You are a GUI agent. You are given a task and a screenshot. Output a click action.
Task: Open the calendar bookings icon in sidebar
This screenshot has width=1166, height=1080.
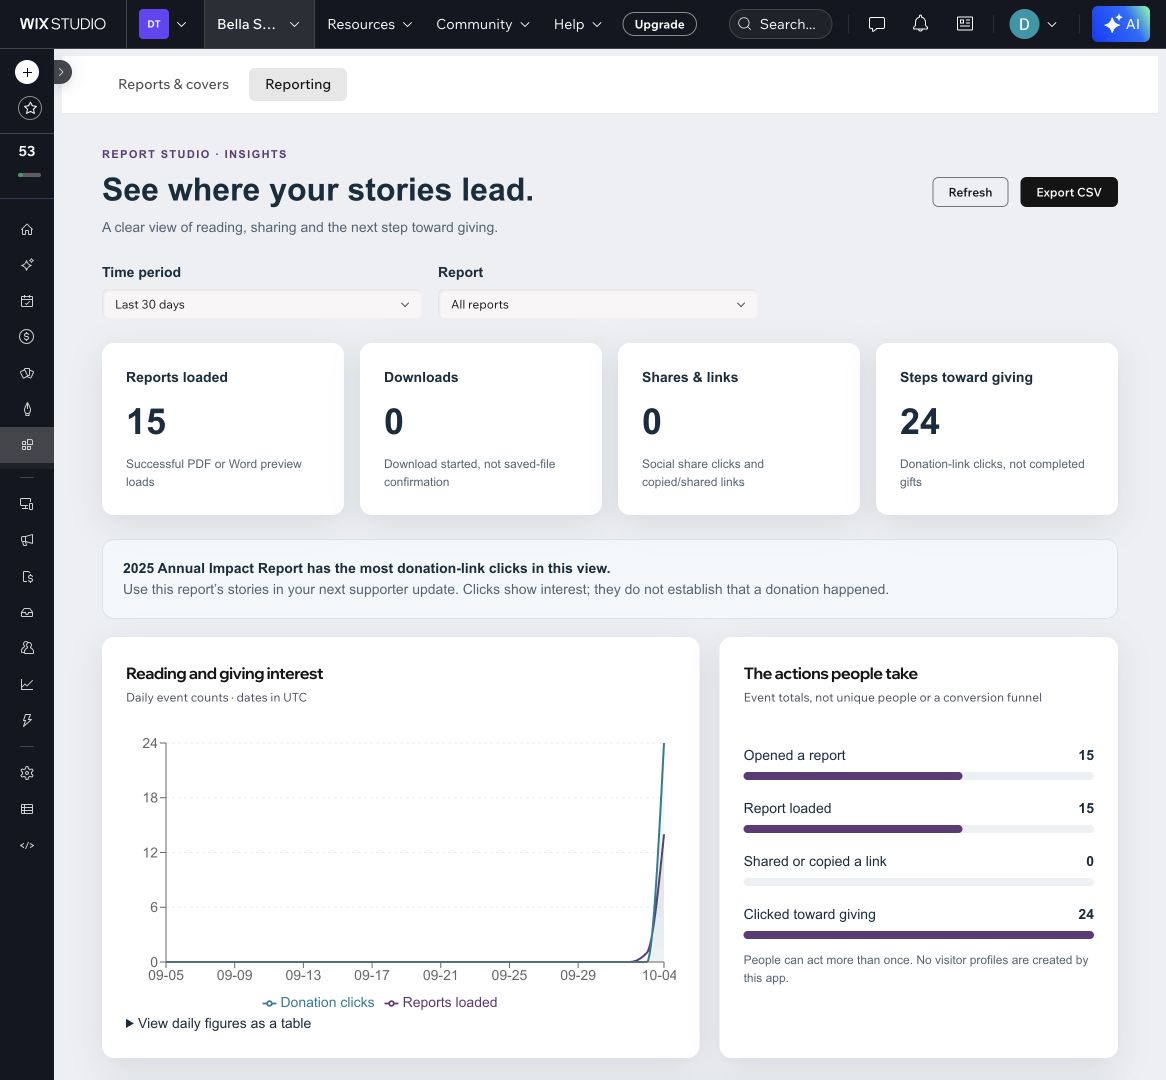(27, 301)
